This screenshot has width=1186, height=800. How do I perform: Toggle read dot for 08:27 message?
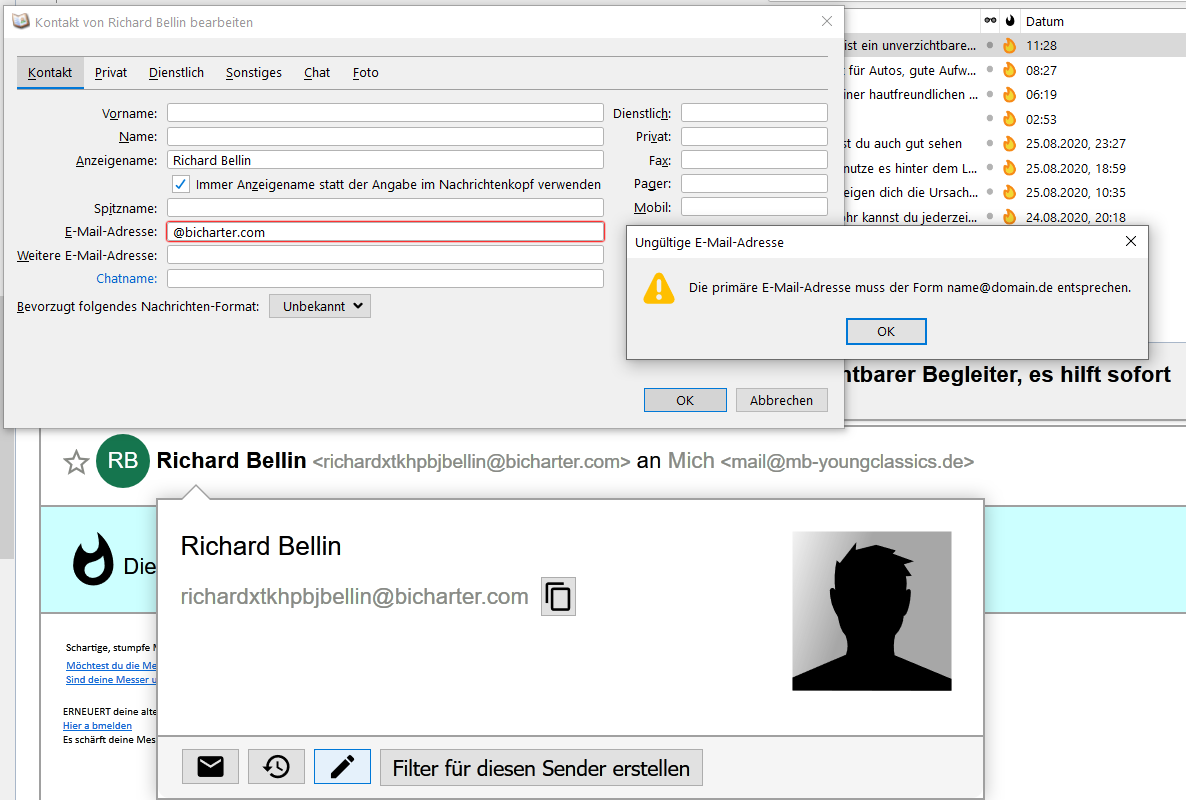tap(989, 70)
